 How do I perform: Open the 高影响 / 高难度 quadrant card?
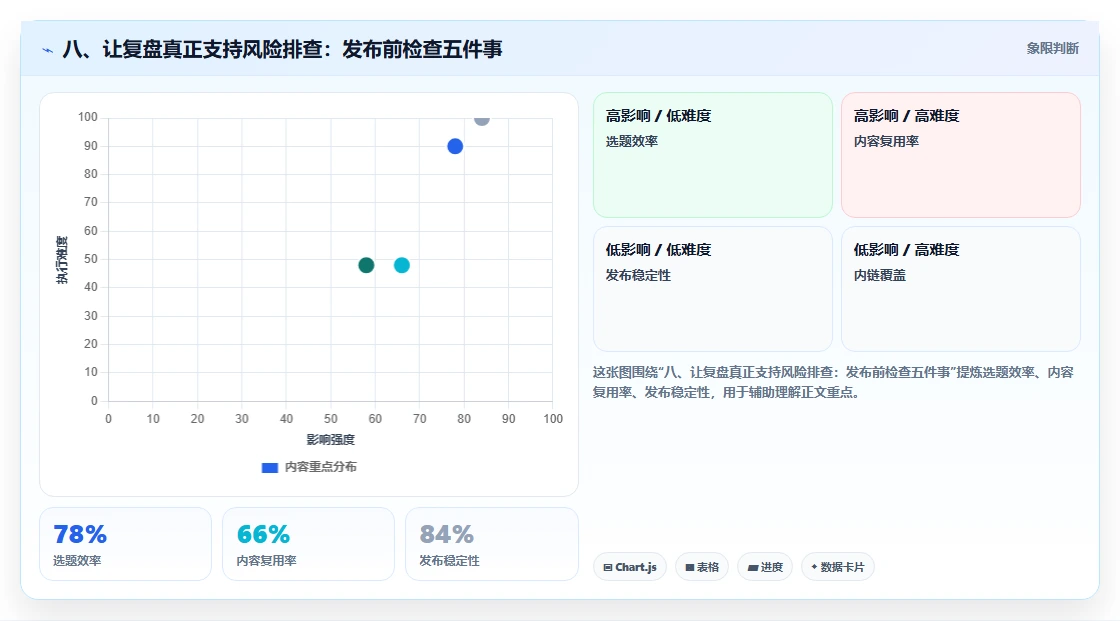pyautogui.click(x=961, y=154)
